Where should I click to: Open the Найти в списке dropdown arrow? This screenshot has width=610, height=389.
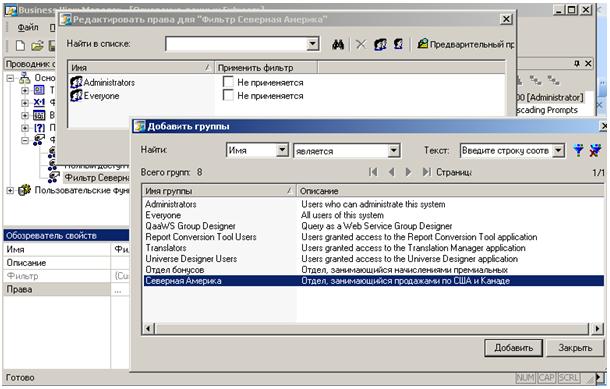tap(312, 44)
